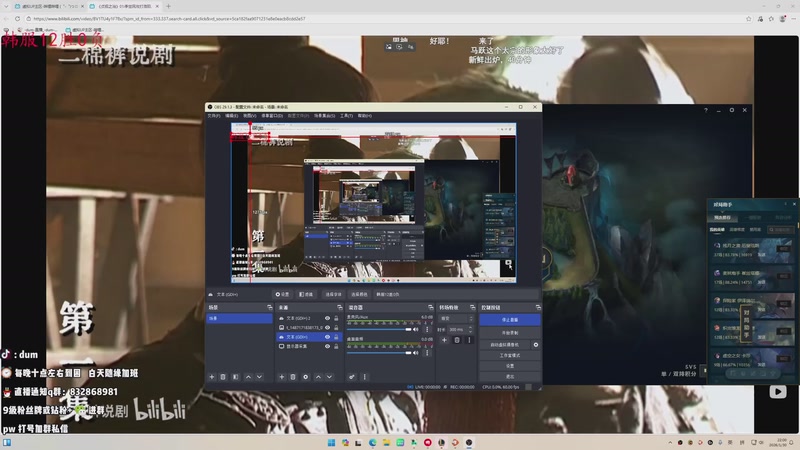
Task: Lock the selected 文本 (GDI+) source
Action: pyautogui.click(x=337, y=337)
